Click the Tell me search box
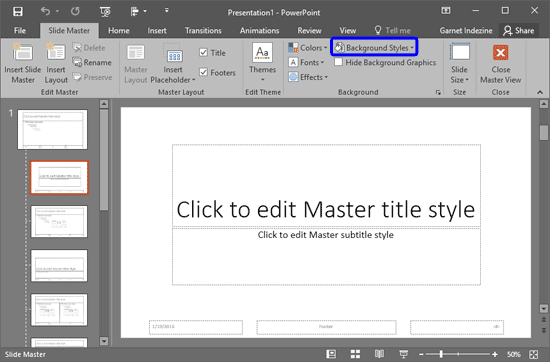 point(393,31)
